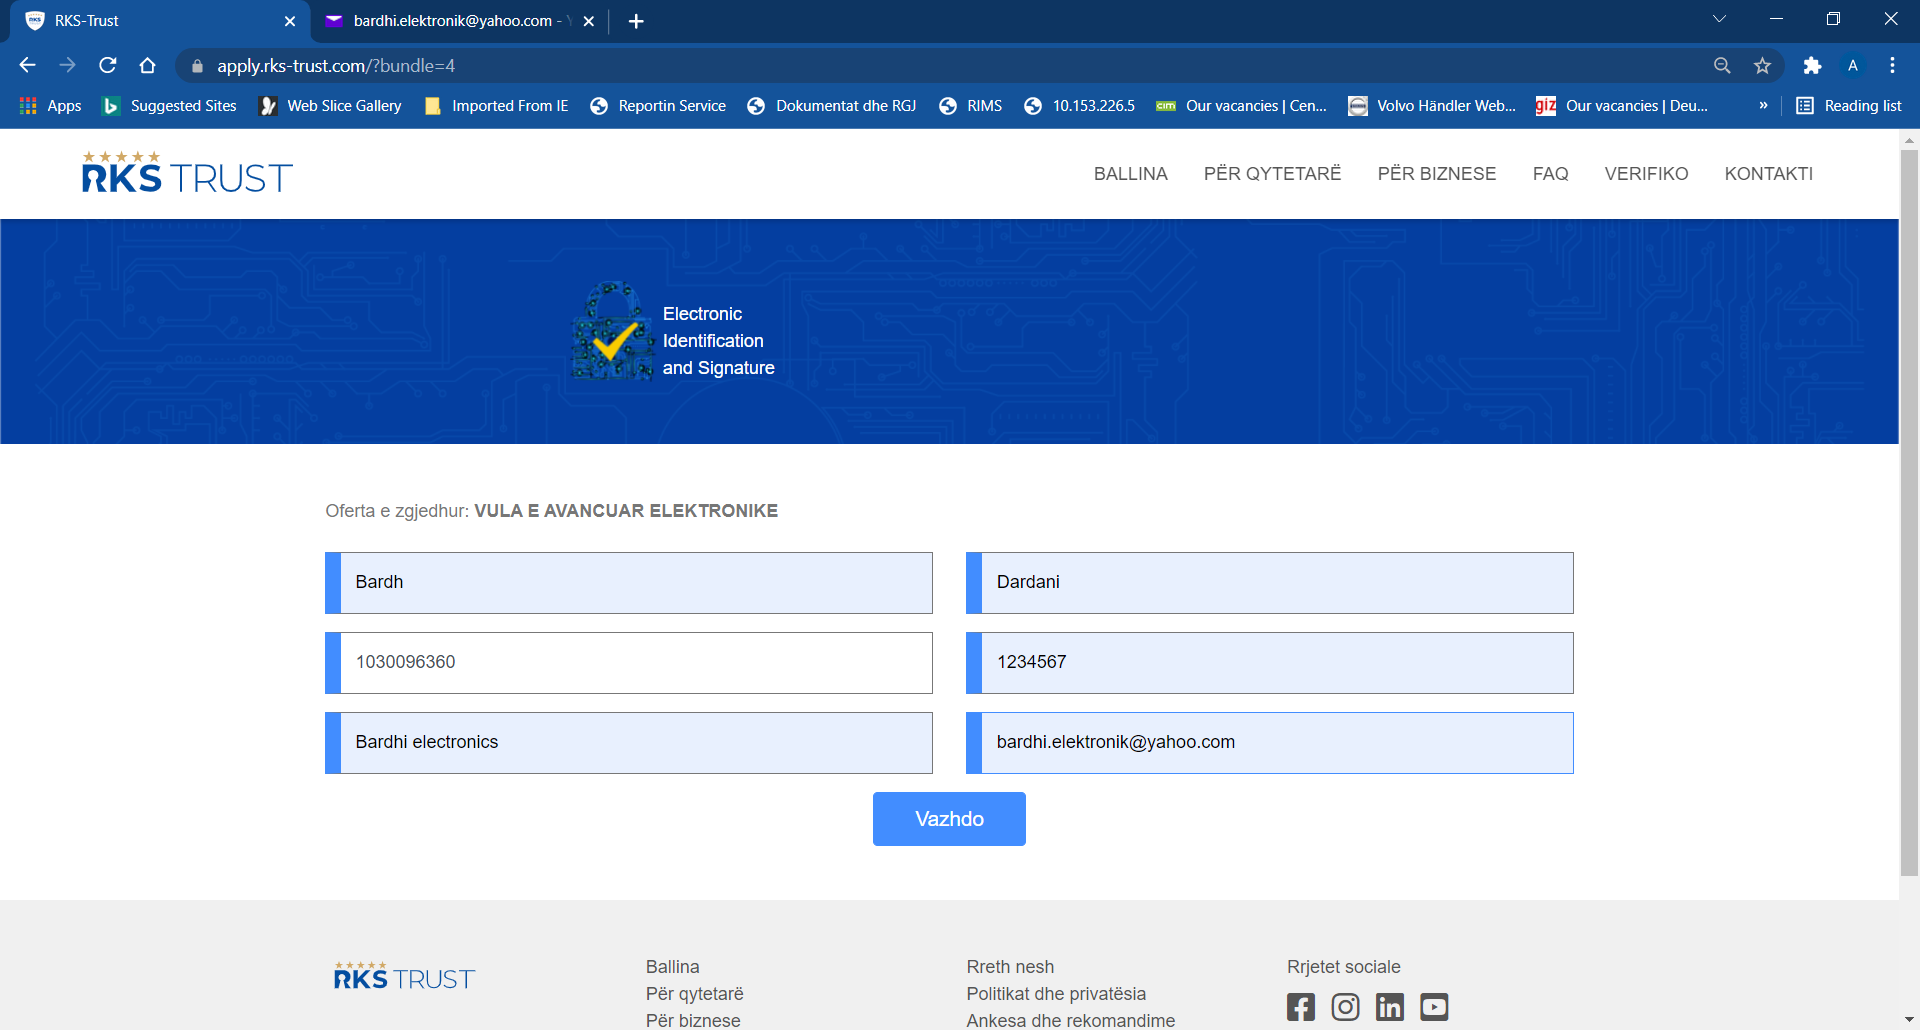Open YouTube icon in footer

[x=1434, y=1006]
